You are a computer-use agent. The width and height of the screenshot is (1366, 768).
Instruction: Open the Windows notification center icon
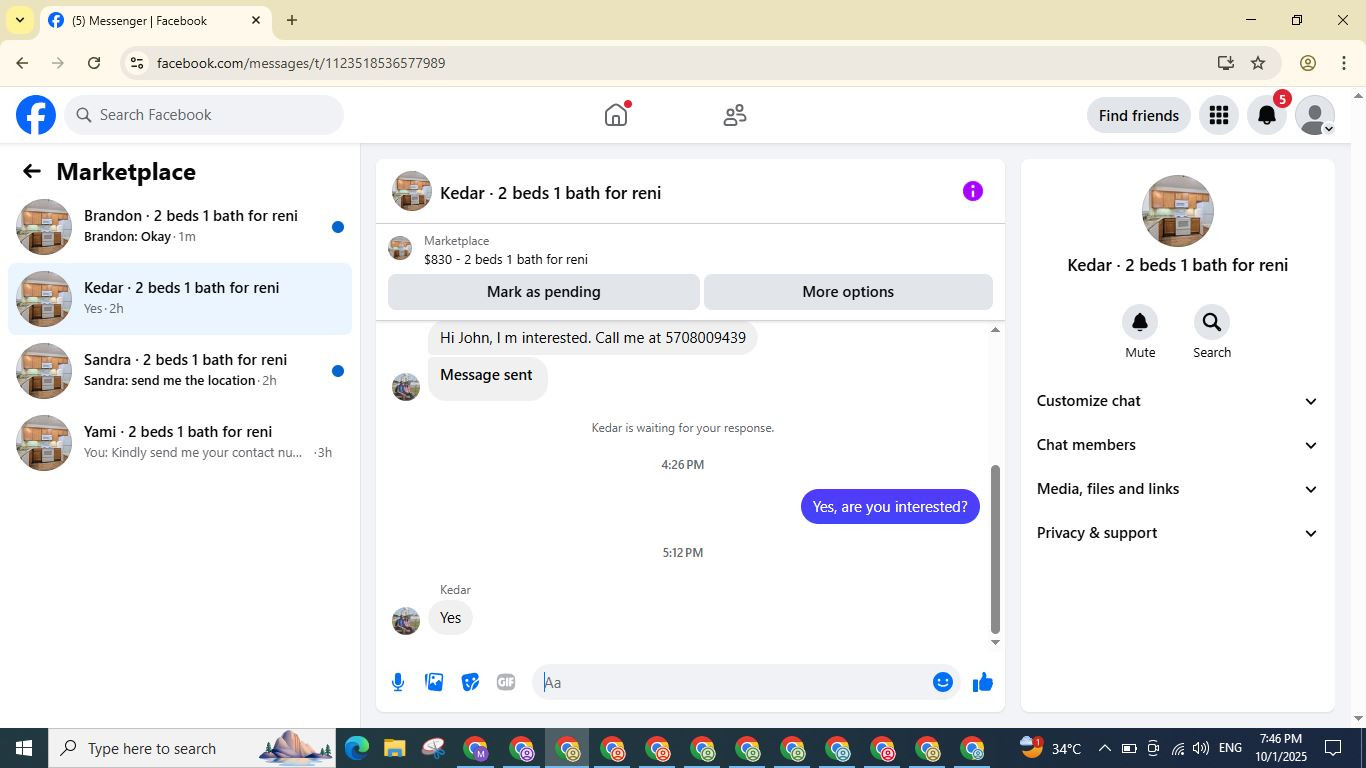pos(1333,748)
